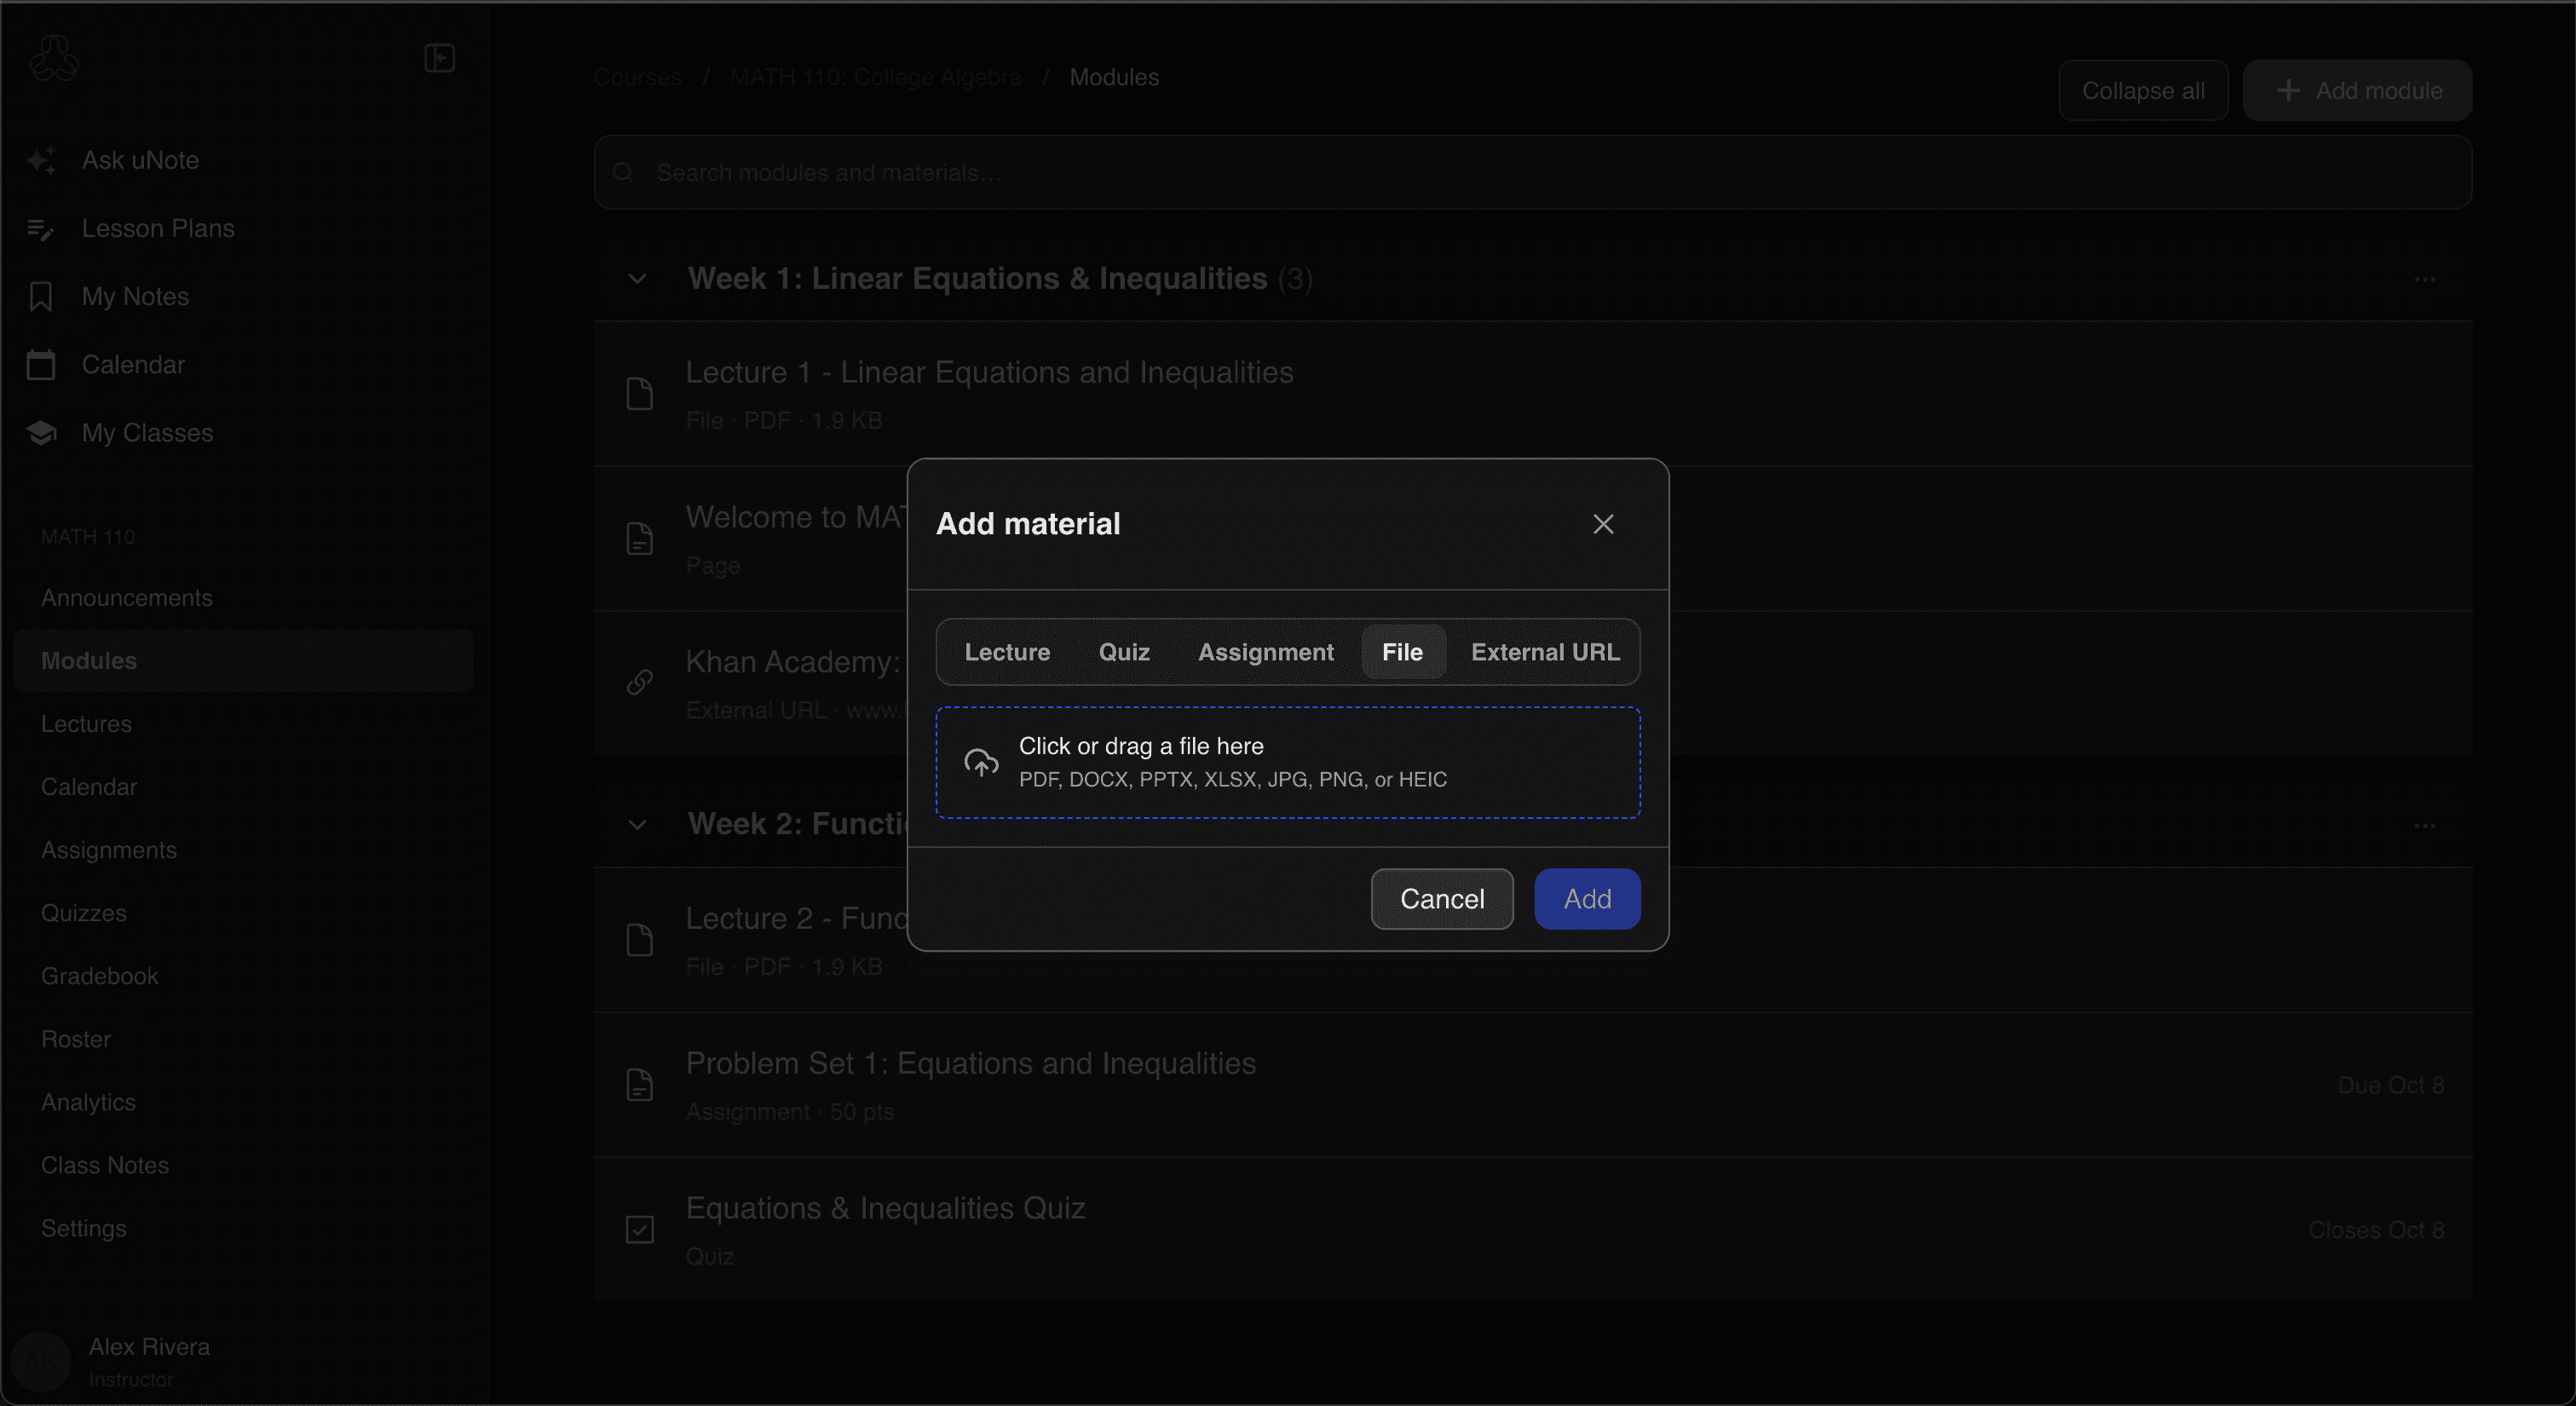Image resolution: width=2576 pixels, height=1406 pixels.
Task: Click the Lecture 1 file icon
Action: (x=639, y=394)
